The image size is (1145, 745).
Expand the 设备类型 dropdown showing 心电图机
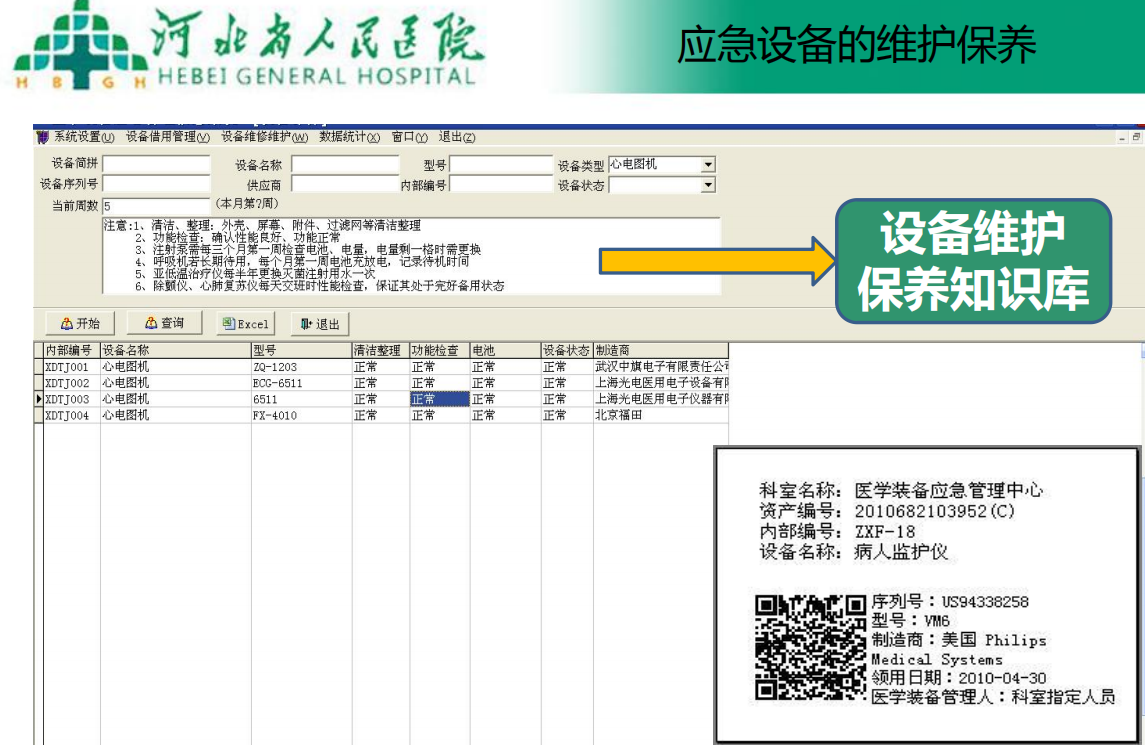pos(708,165)
